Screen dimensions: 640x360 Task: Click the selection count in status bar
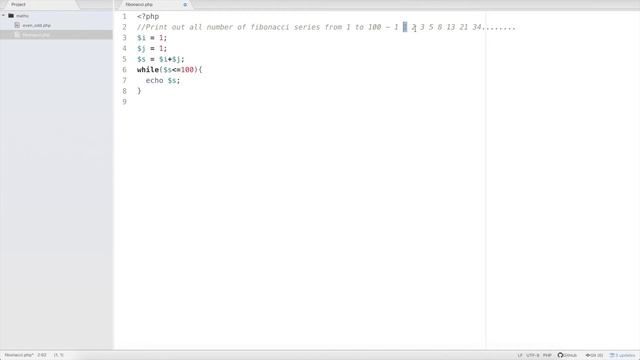[x=59, y=355]
